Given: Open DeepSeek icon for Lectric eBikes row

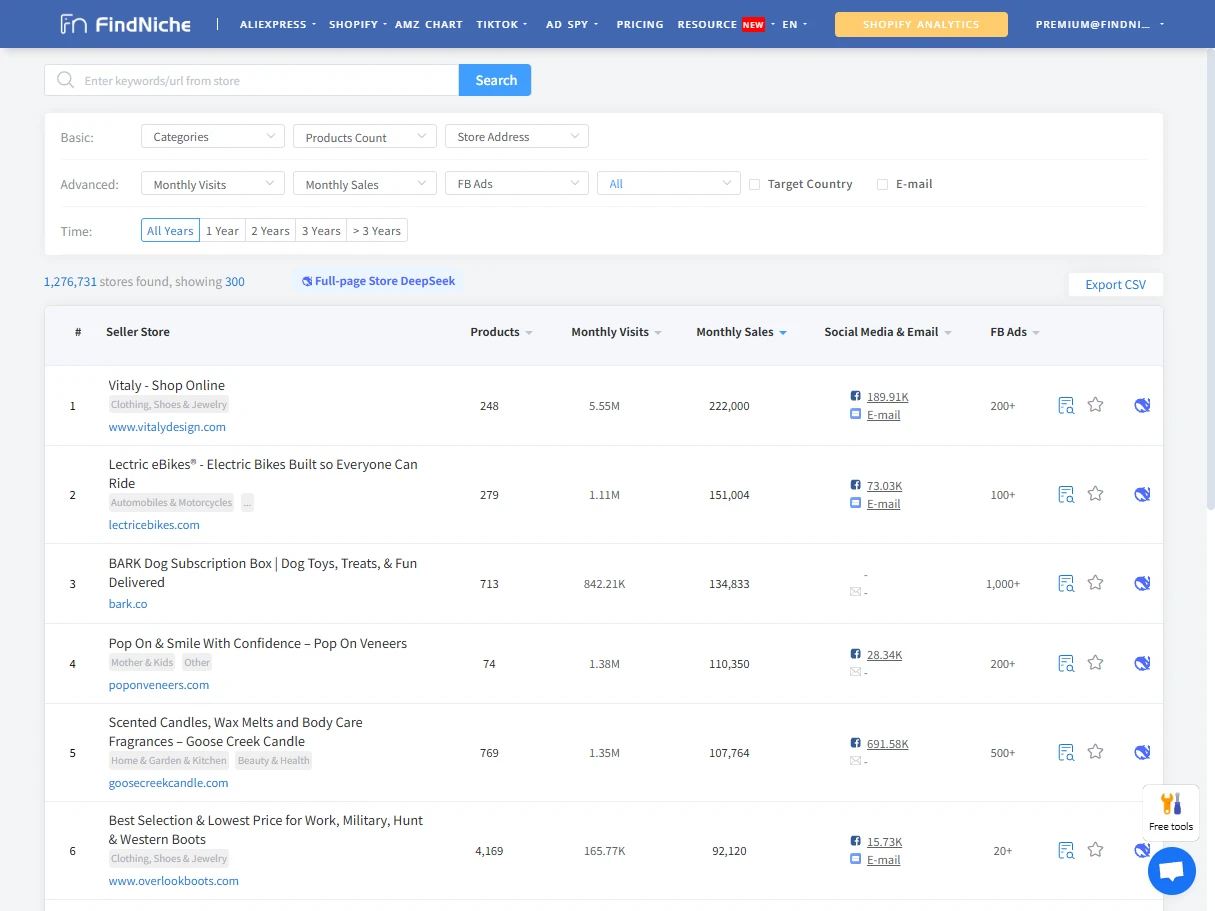Looking at the screenshot, I should coord(1142,494).
